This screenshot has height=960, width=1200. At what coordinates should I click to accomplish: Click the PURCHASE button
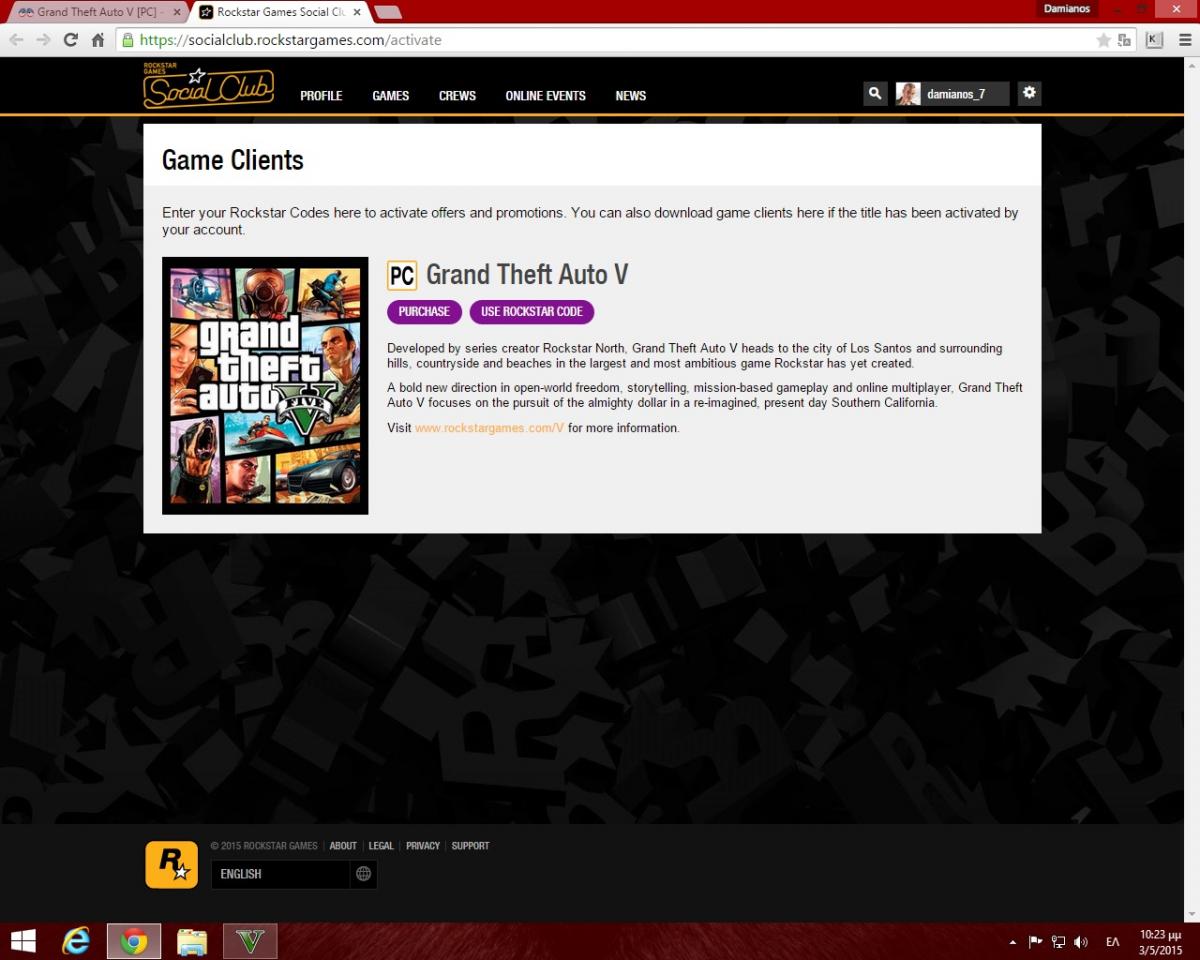click(424, 312)
